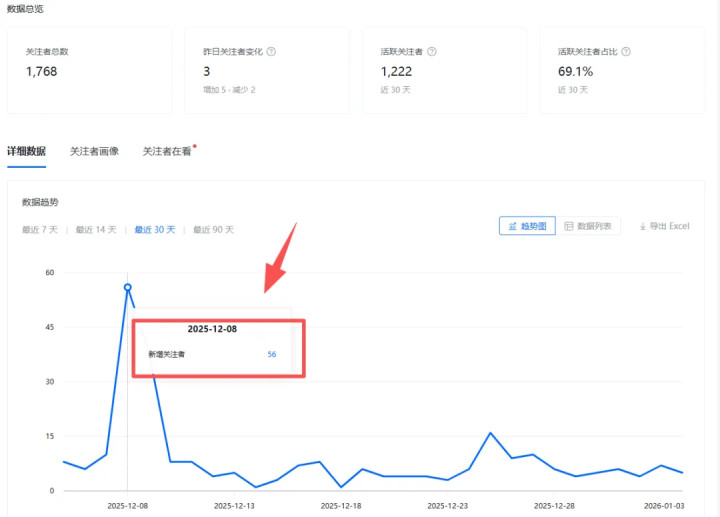Viewport: 720px width, 517px height.
Task: Export data via 导出 Excel
Action: point(664,227)
